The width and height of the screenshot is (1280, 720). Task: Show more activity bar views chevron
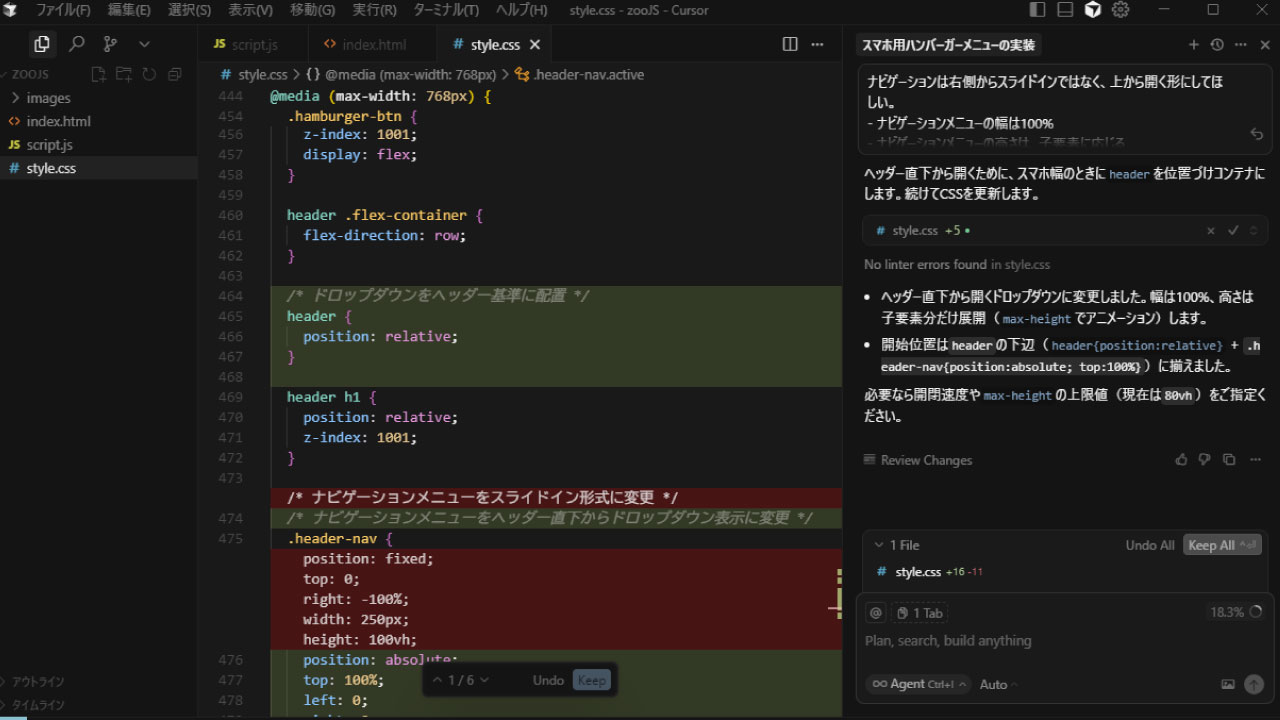pos(144,44)
